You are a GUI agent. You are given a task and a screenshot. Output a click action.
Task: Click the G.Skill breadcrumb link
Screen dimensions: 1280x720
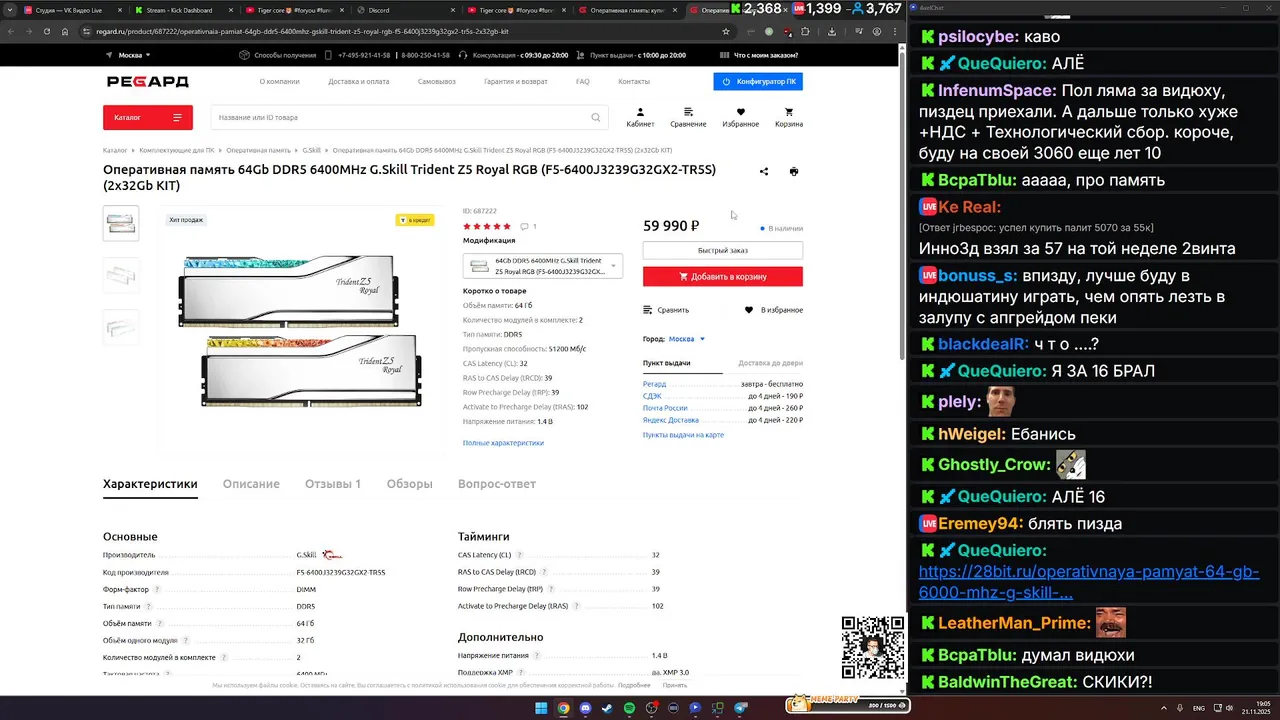312,150
